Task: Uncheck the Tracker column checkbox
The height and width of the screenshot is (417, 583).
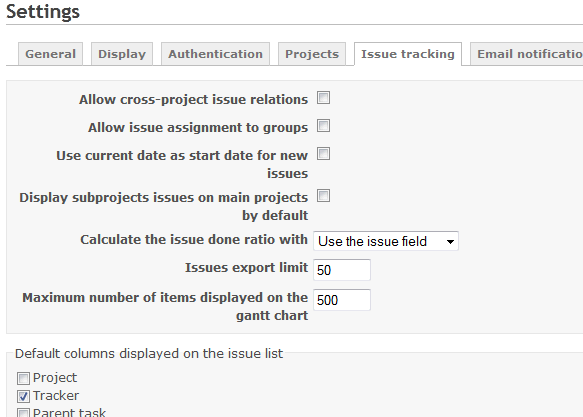Action: click(x=23, y=397)
